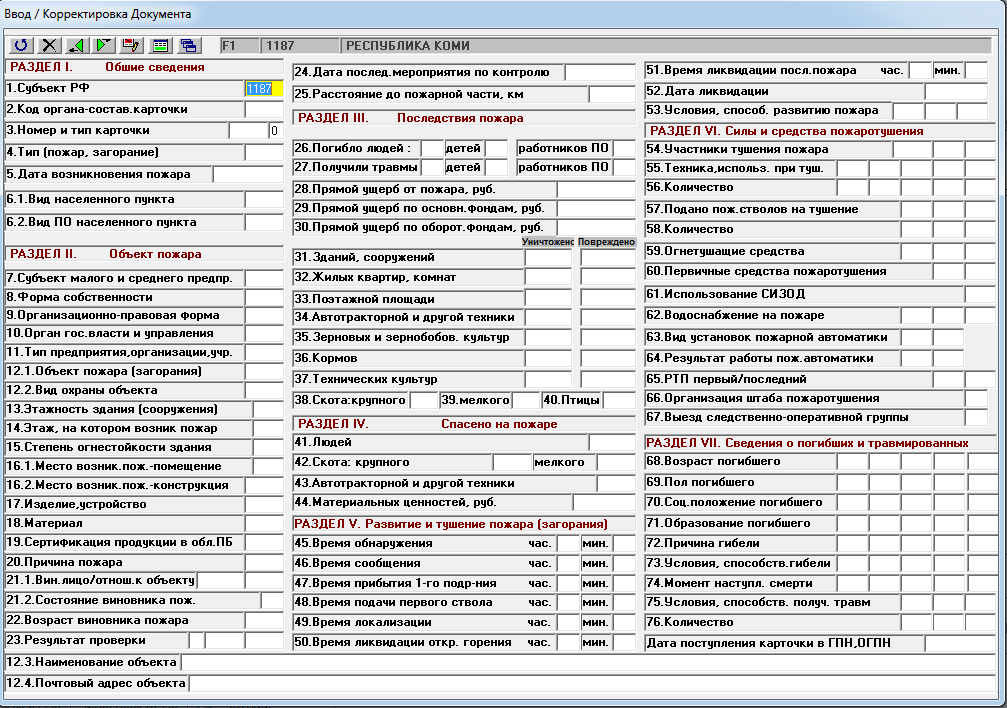This screenshot has width=1007, height=708.
Task: Click the blue refresh arrow toolbar icon
Action: pyautogui.click(x=21, y=45)
